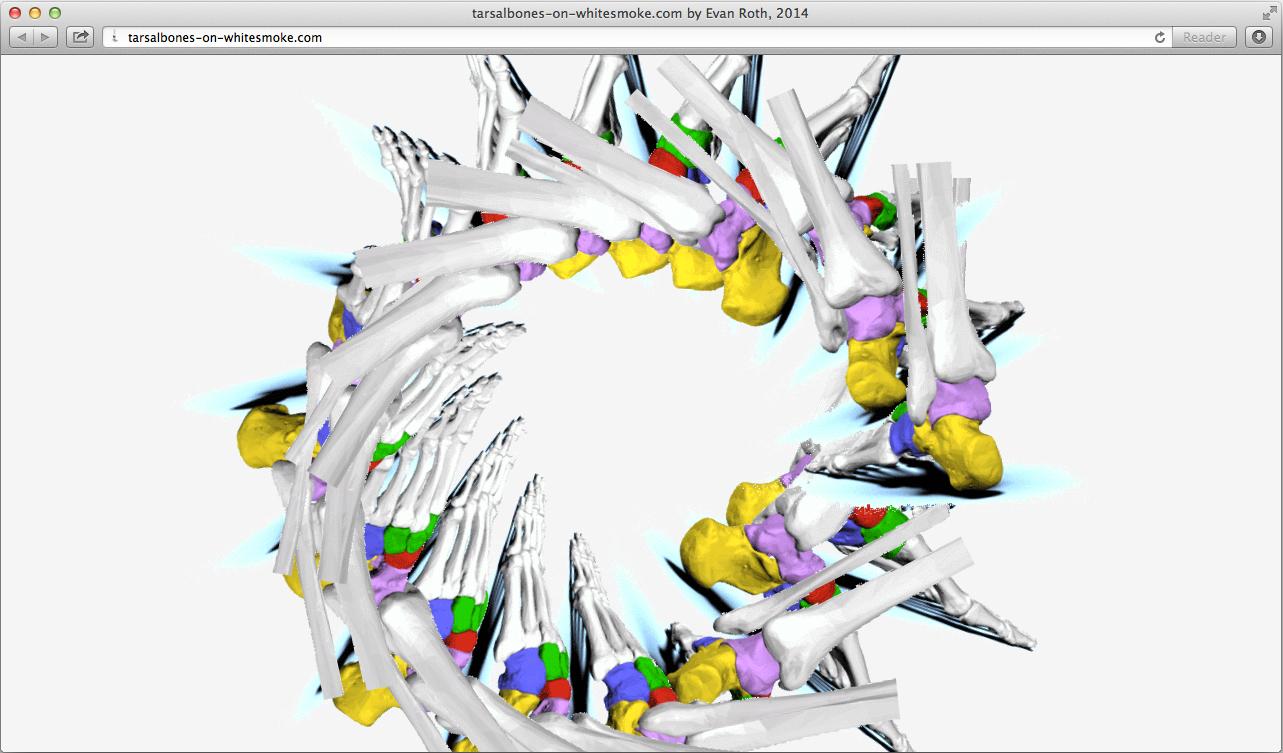Enable Reader view for this page
Viewport: 1283px width, 753px height.
[x=1204, y=37]
